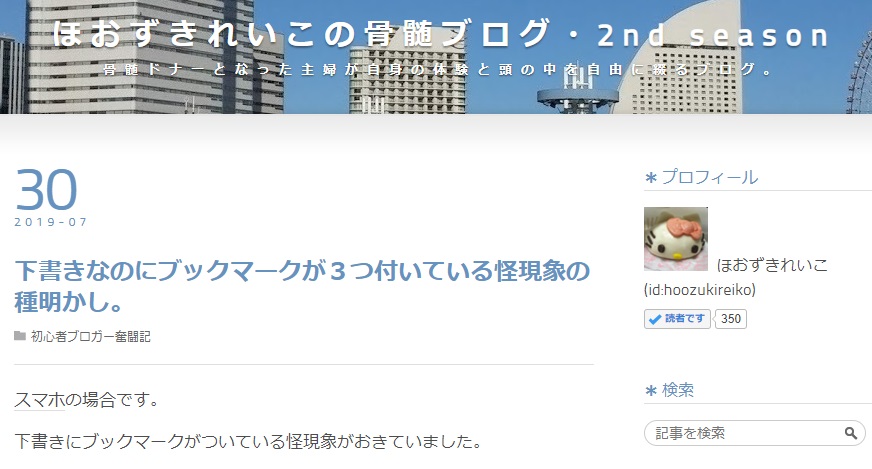The height and width of the screenshot is (469, 872).
Task: Click the Hello Kitty profile avatar
Action: point(676,239)
